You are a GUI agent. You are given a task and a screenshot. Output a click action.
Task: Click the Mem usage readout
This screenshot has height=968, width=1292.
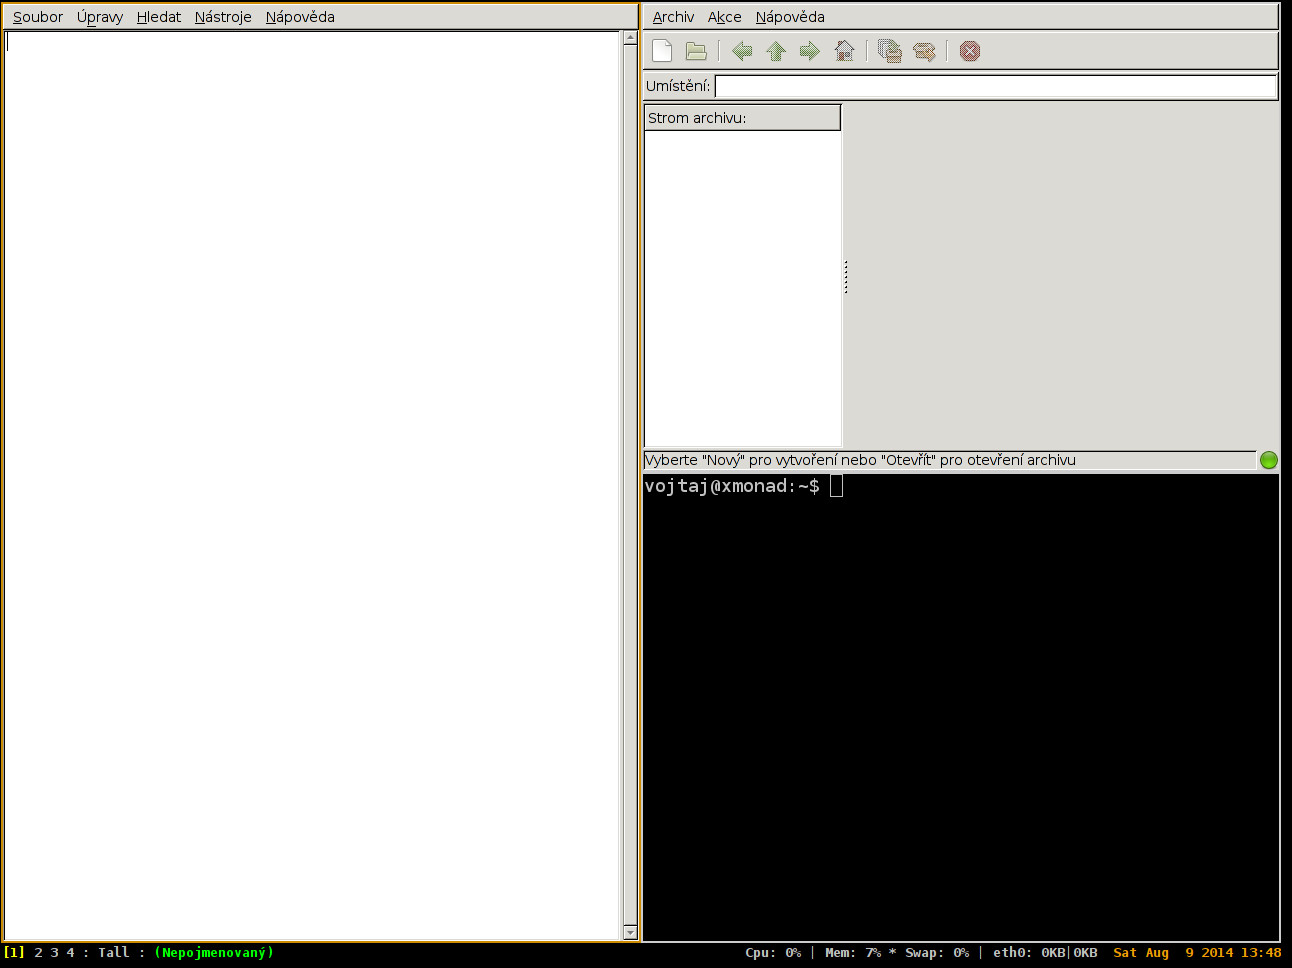point(853,953)
